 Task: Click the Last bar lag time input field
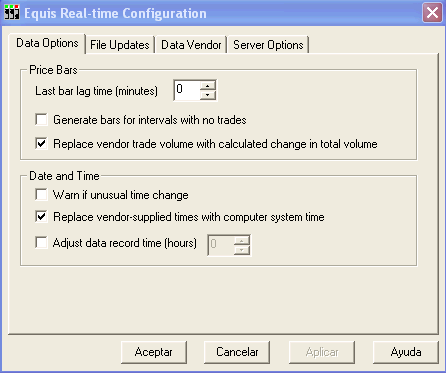[x=187, y=90]
